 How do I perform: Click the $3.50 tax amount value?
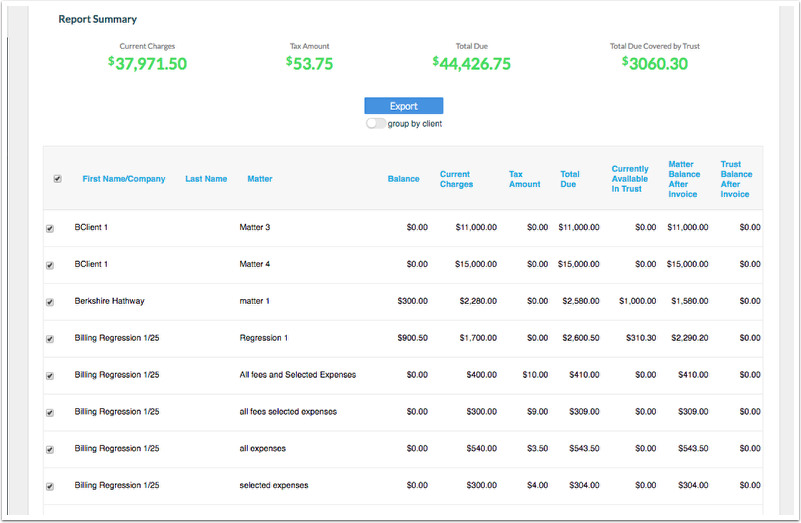point(537,448)
